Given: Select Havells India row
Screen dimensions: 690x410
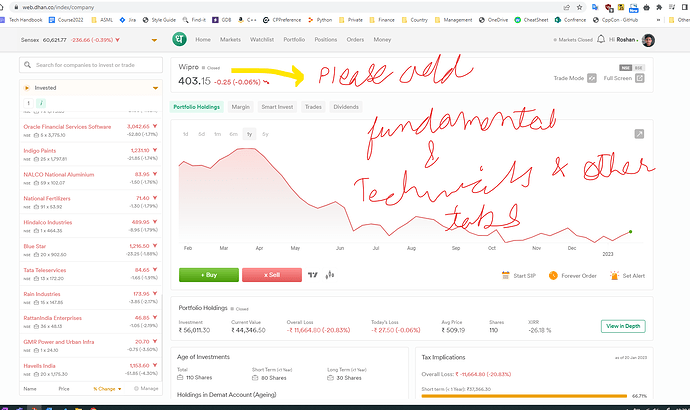Looking at the screenshot, I should (91, 370).
